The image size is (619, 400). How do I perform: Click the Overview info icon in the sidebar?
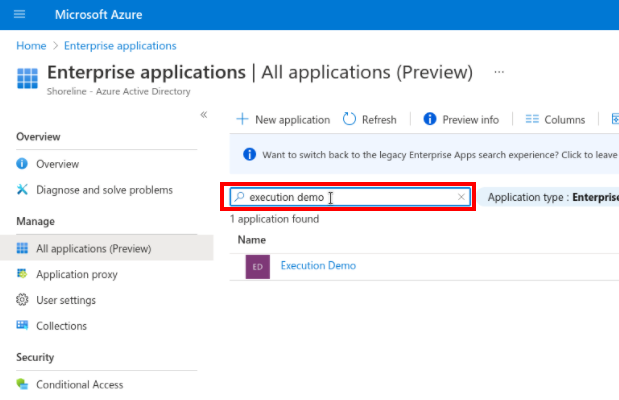[x=22, y=163]
